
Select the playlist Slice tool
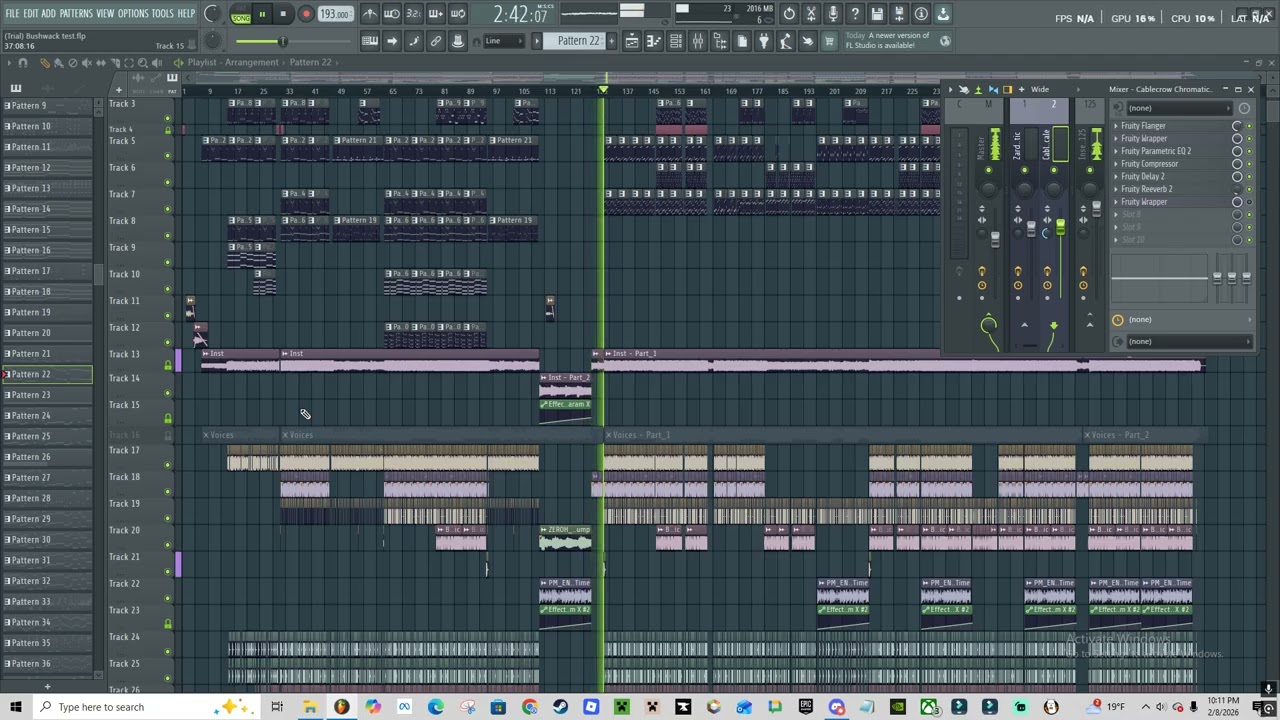point(114,63)
